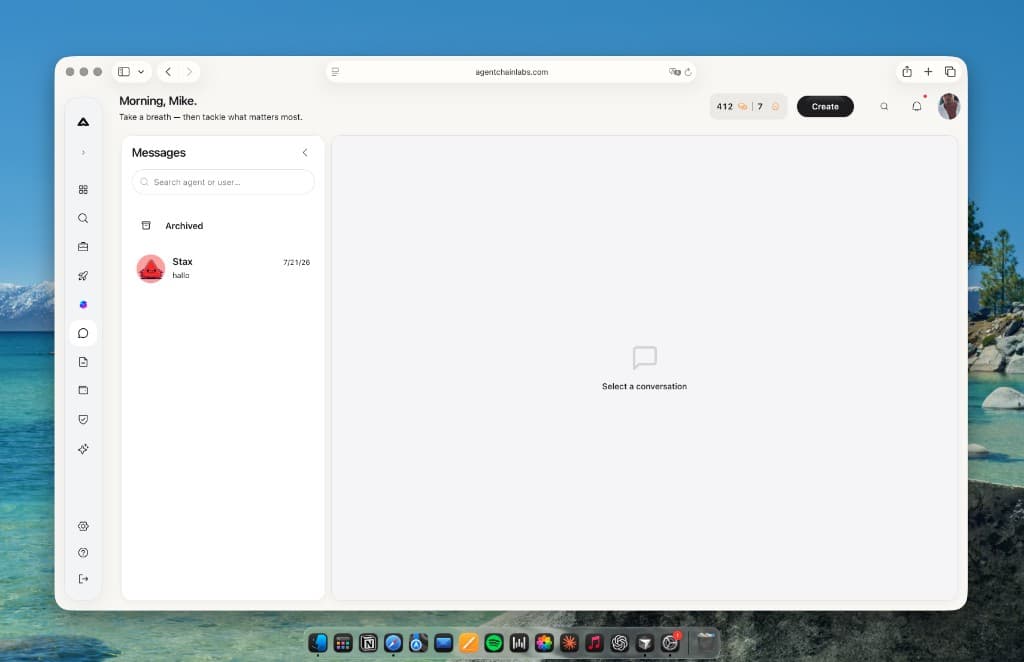Open the document icon in sidebar

(83, 362)
